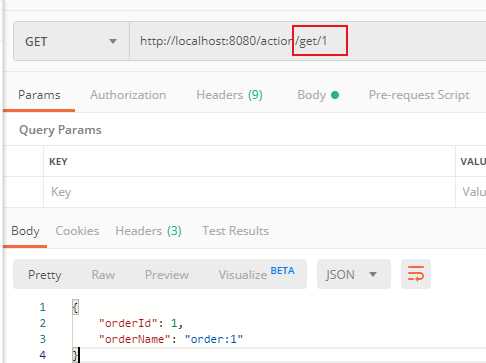Open the Test Results tab
The width and height of the screenshot is (486, 363).
point(236,231)
